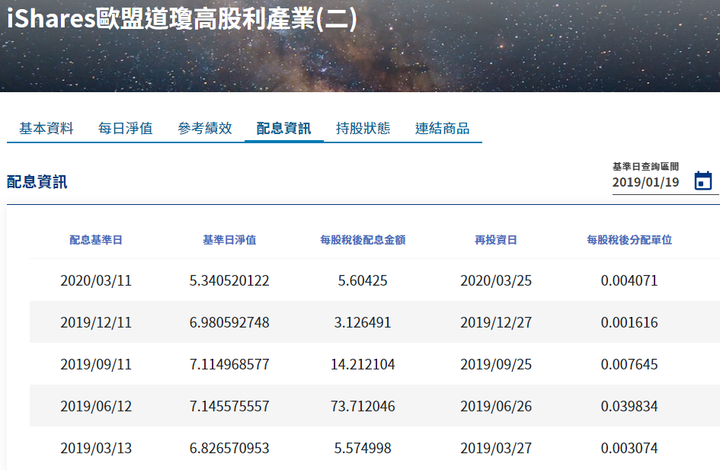Click the 配息資訊 section heading

click(x=37, y=182)
